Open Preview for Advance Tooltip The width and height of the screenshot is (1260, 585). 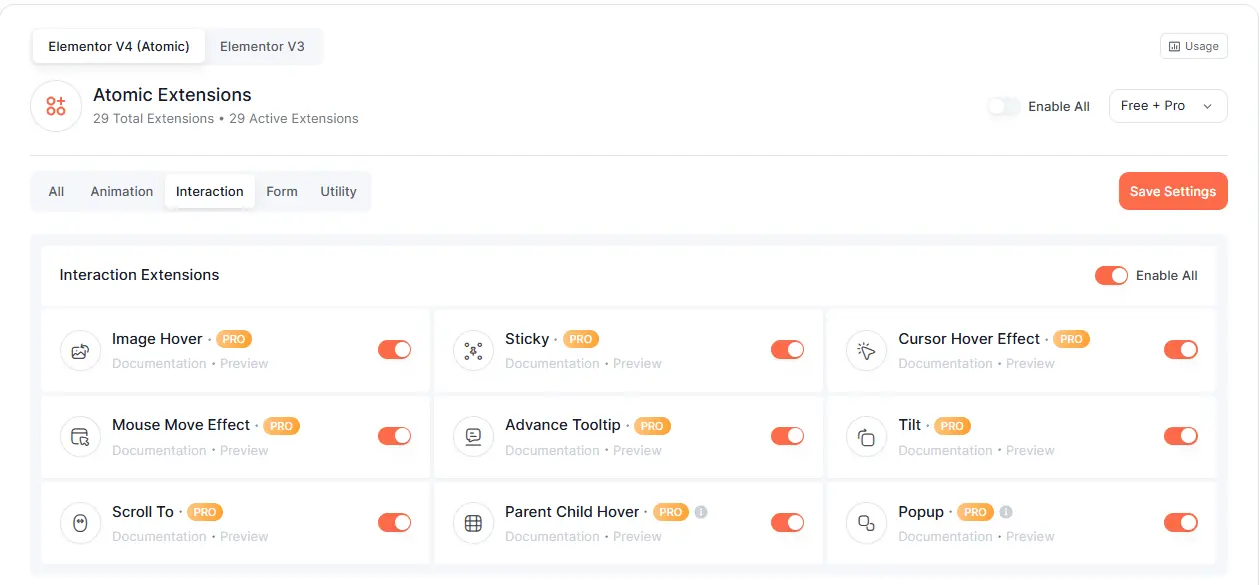point(637,450)
